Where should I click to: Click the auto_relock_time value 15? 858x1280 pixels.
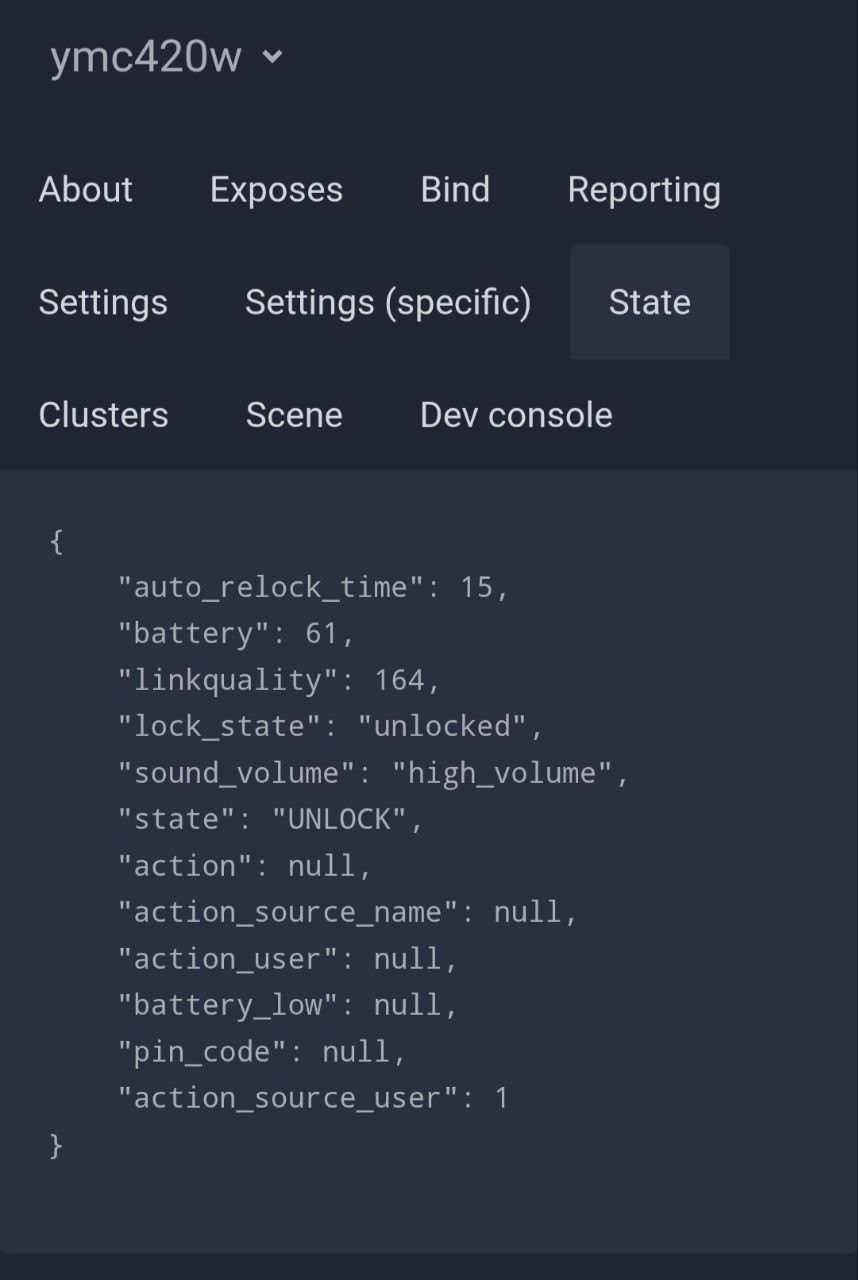(476, 587)
